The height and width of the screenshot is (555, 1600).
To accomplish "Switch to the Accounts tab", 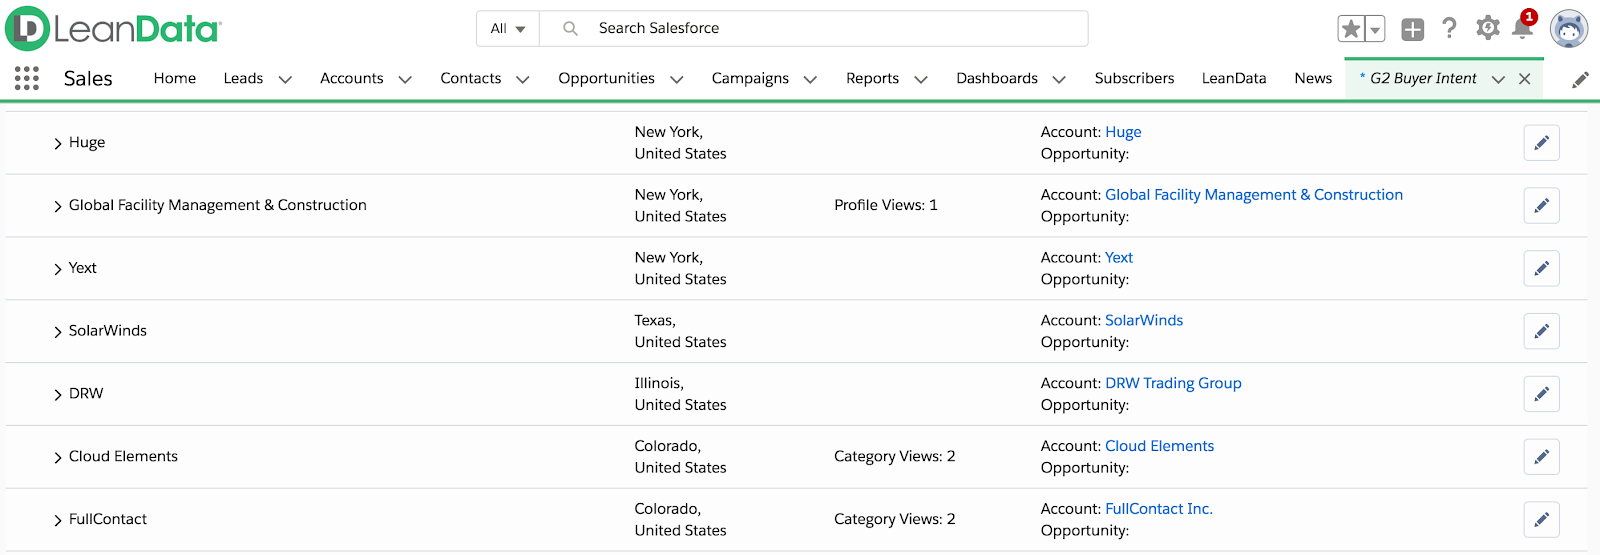I will coord(352,78).
